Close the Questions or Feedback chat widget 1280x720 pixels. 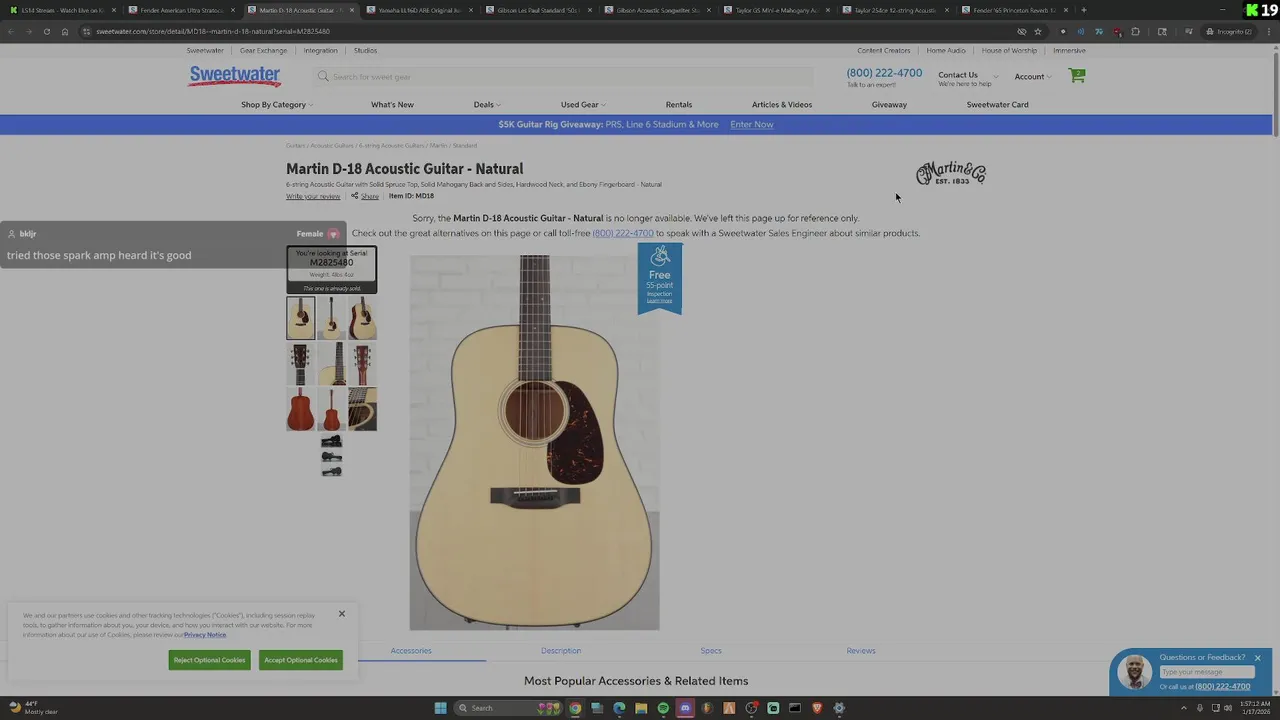[1258, 657]
